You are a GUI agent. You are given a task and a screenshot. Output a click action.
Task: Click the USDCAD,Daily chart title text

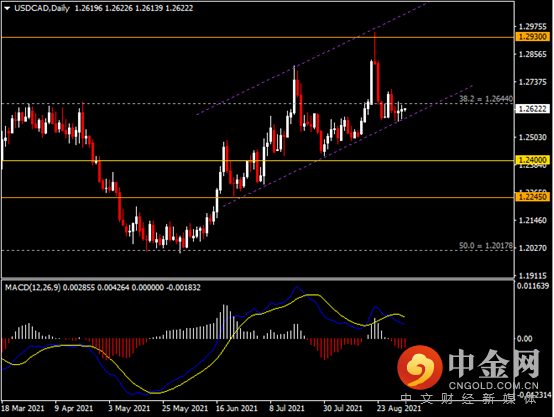pos(42,8)
